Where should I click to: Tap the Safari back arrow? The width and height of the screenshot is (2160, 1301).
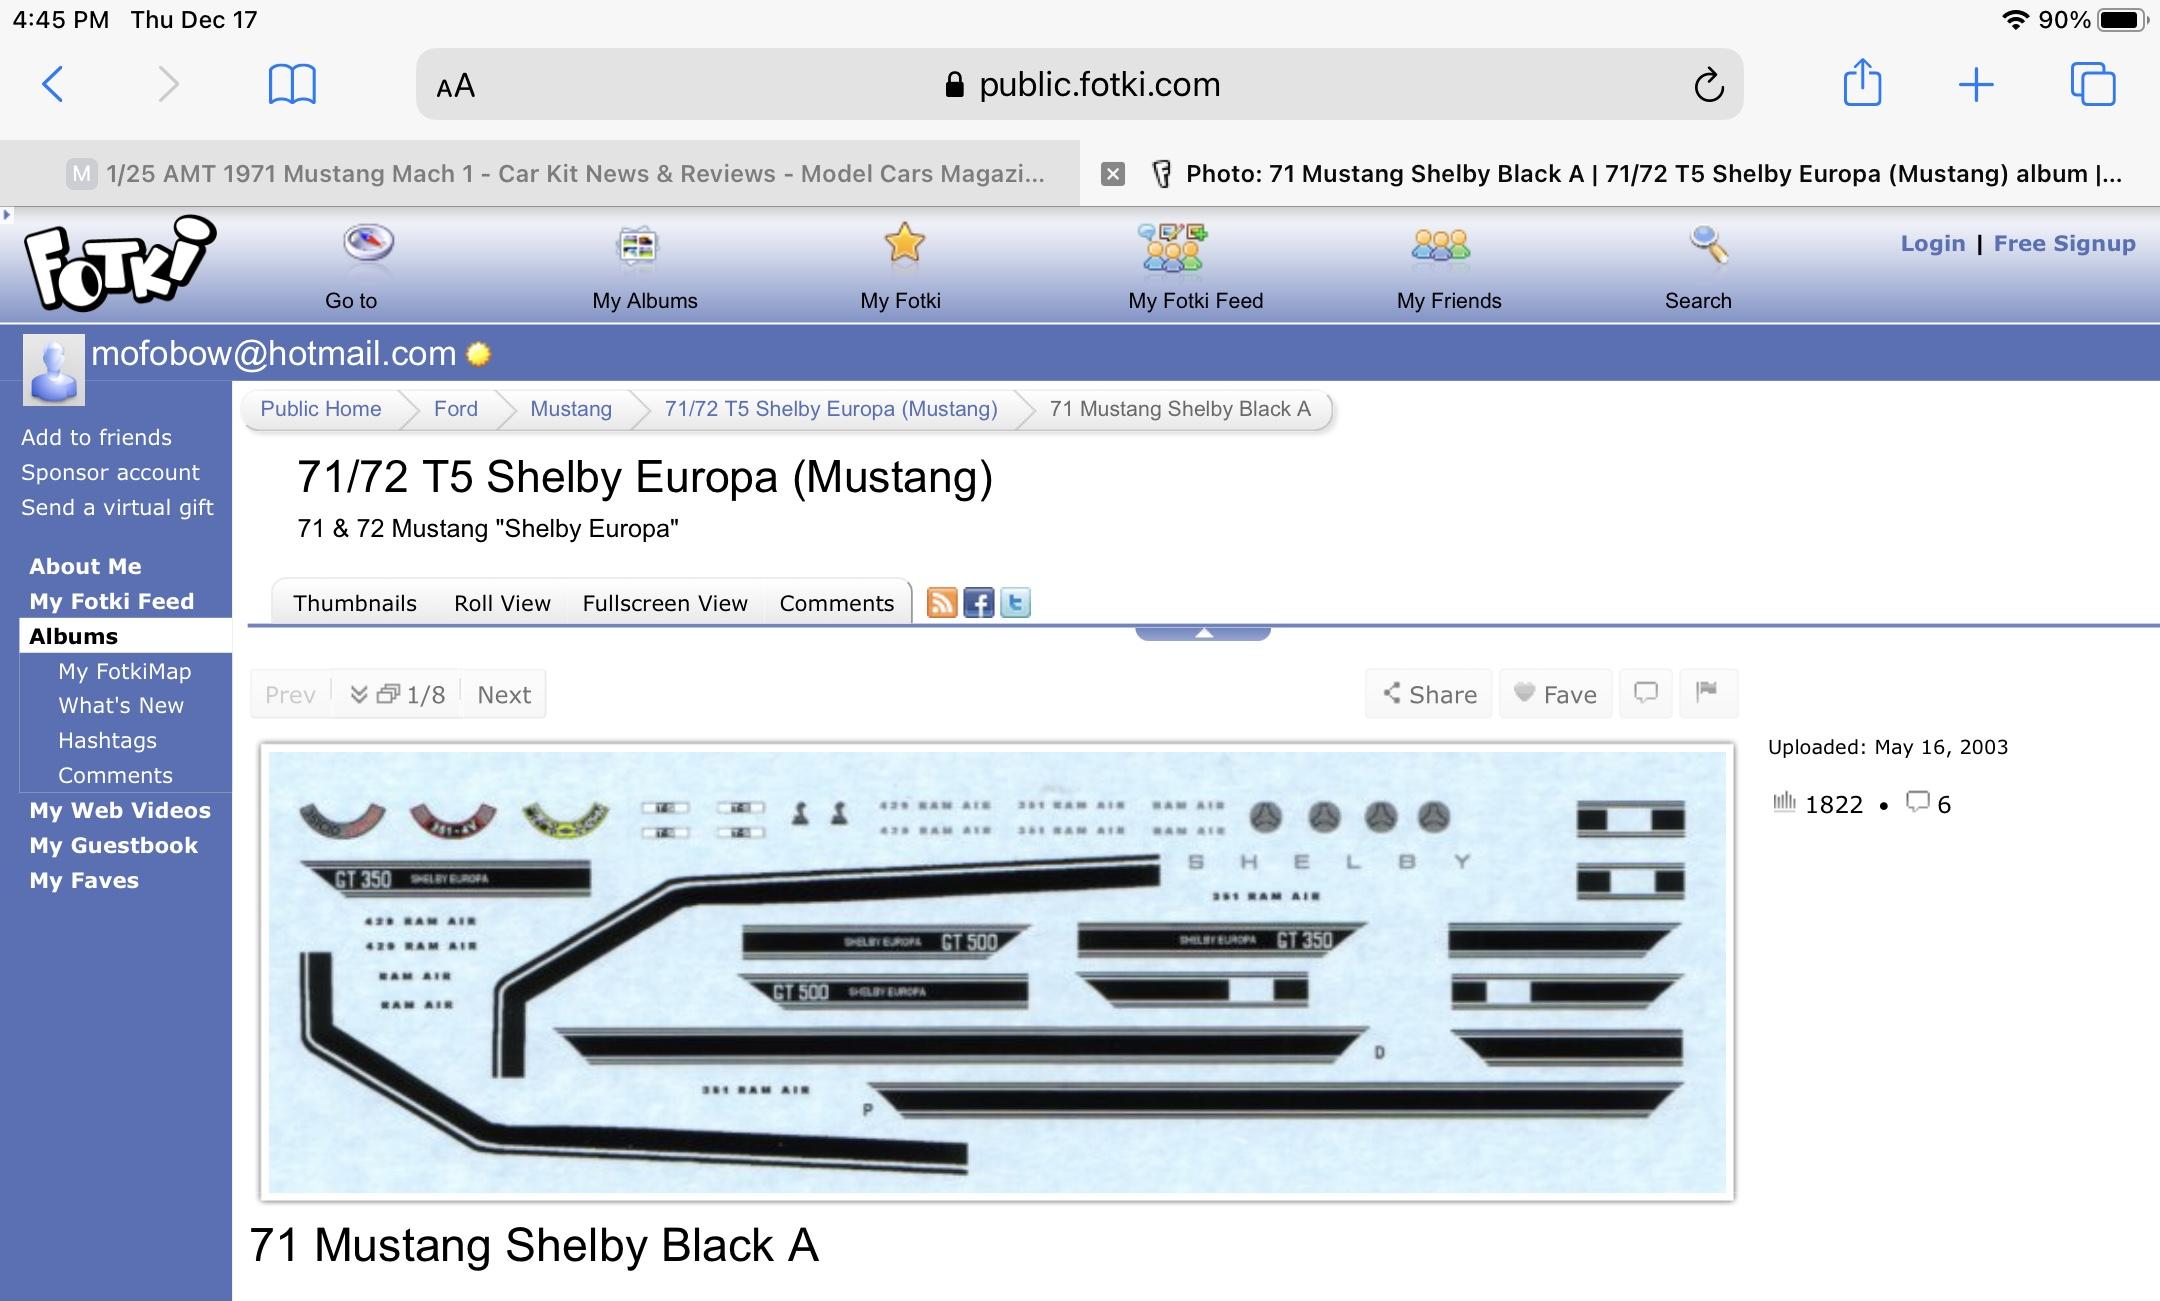tap(53, 84)
